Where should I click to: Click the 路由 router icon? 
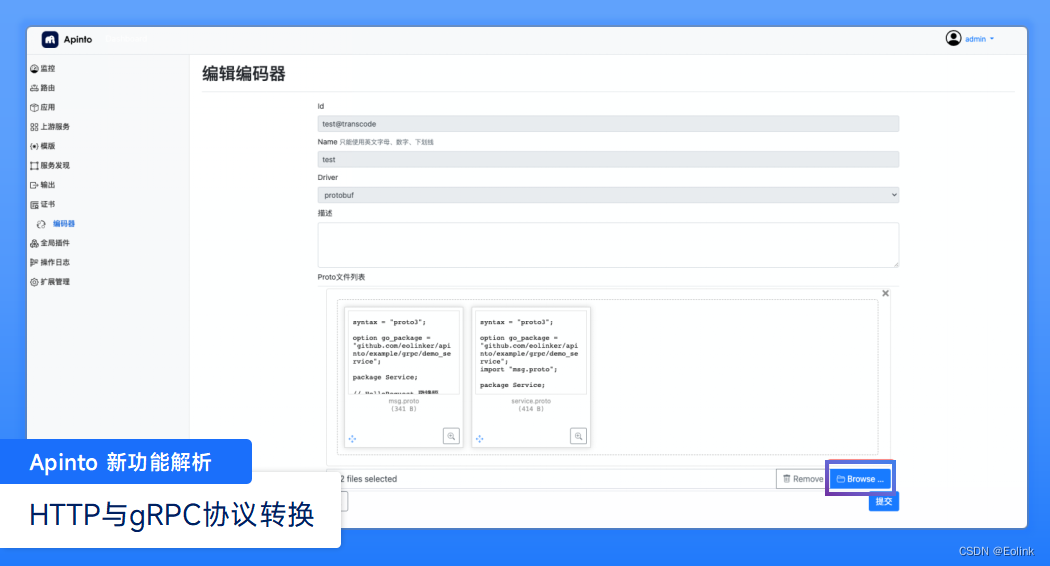(34, 88)
